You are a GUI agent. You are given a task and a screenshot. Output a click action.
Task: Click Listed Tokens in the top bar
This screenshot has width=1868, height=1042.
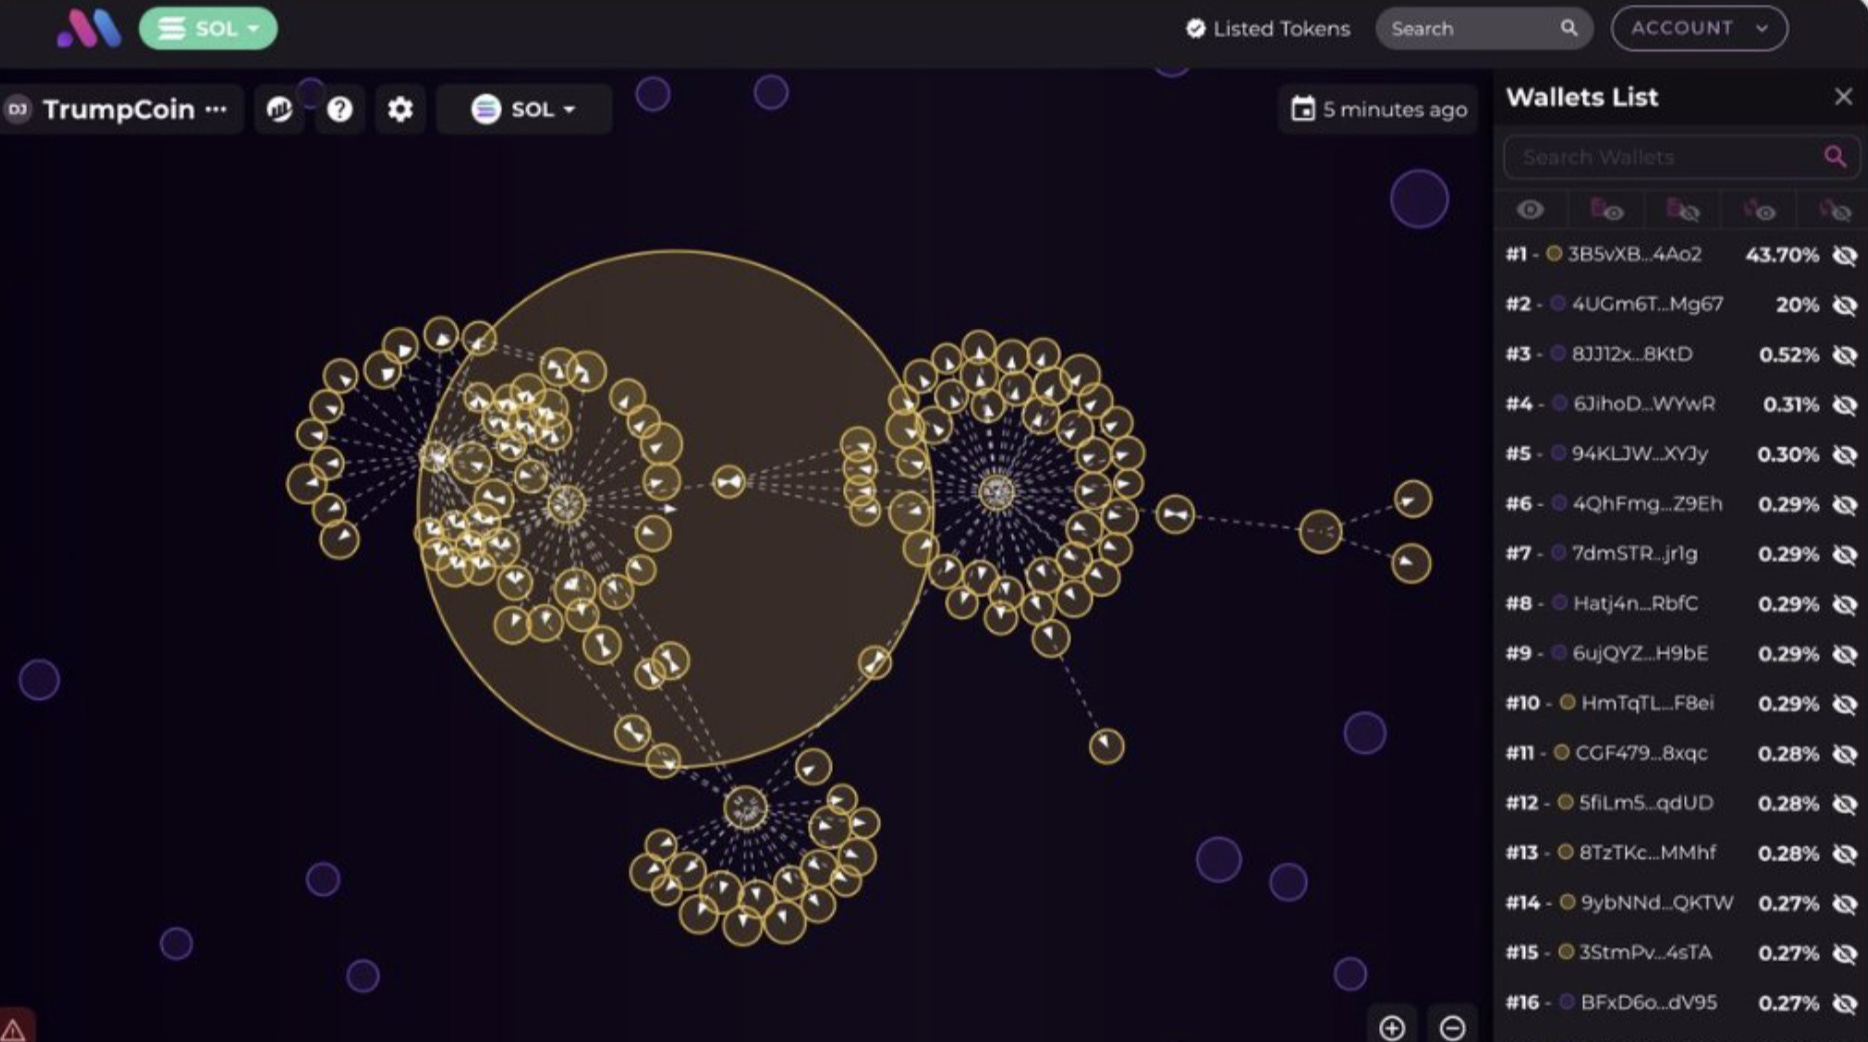point(1267,28)
